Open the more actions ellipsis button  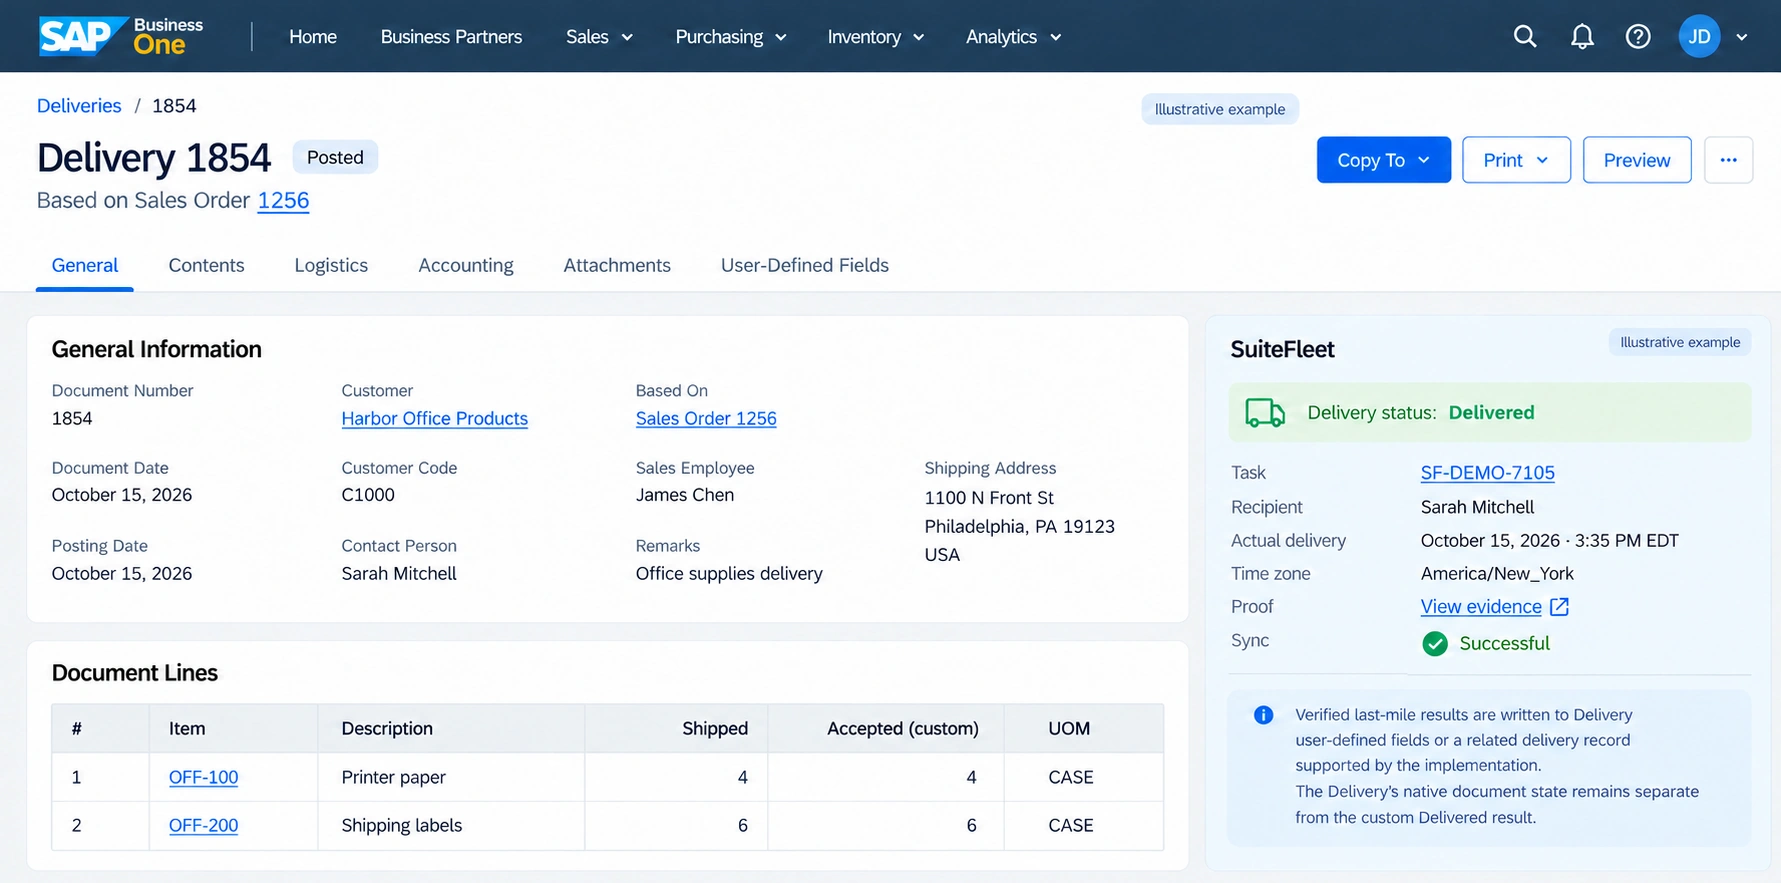[x=1728, y=160]
